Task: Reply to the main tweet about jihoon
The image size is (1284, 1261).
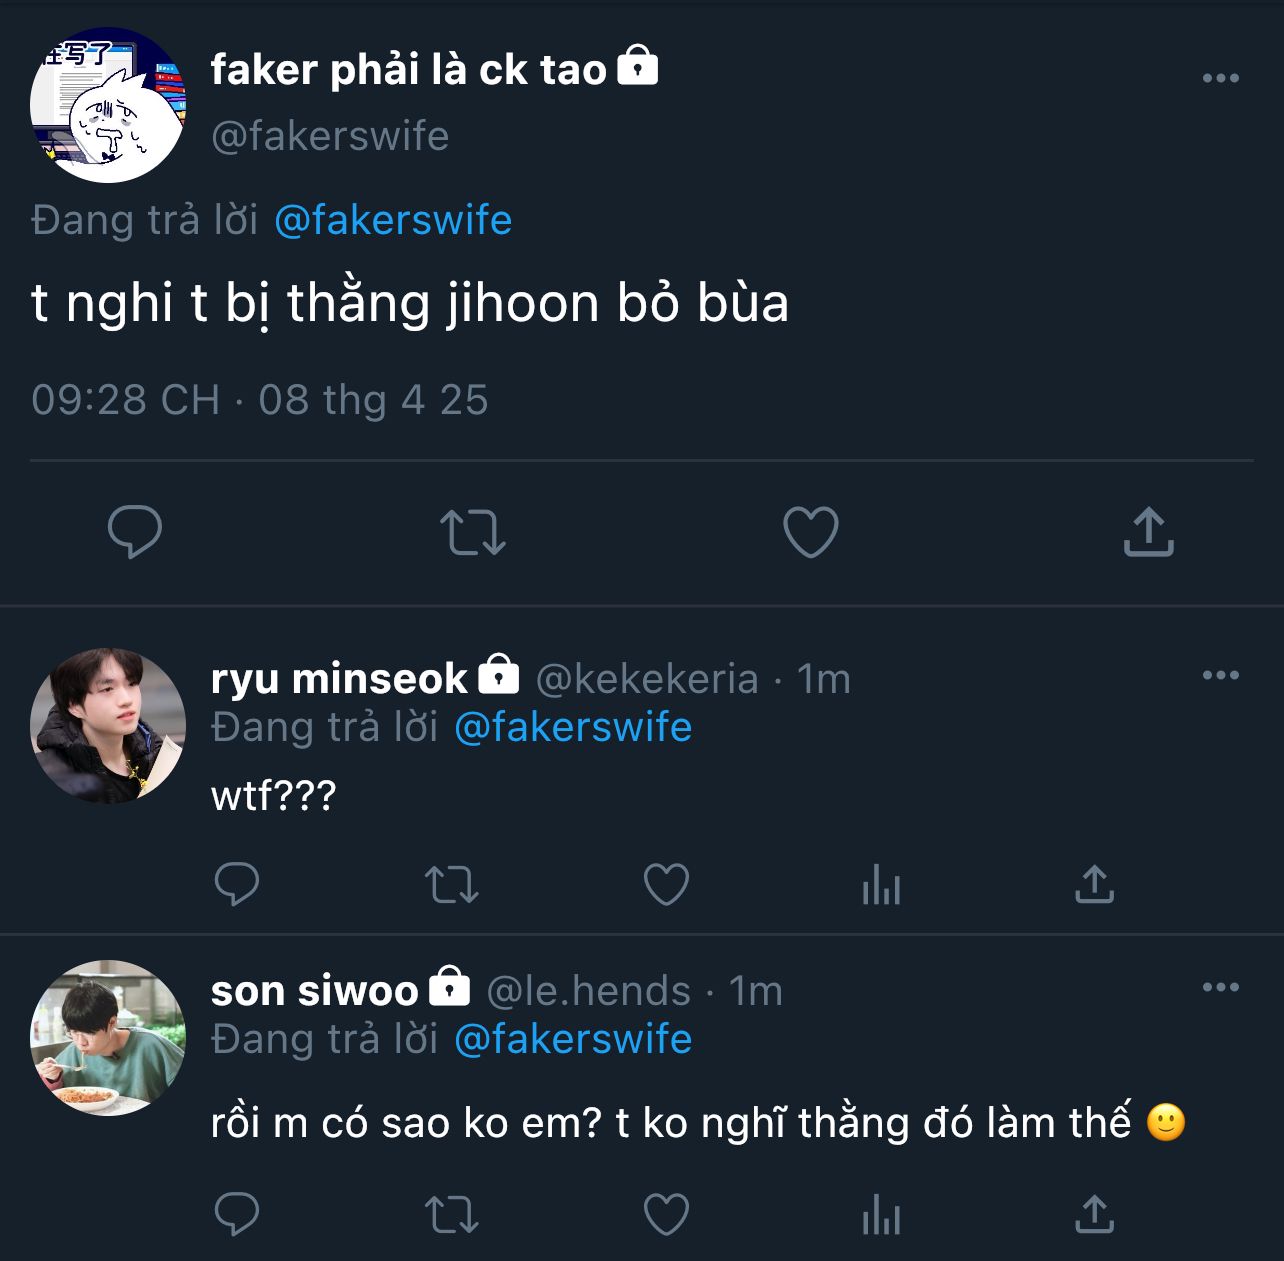Action: pyautogui.click(x=135, y=531)
